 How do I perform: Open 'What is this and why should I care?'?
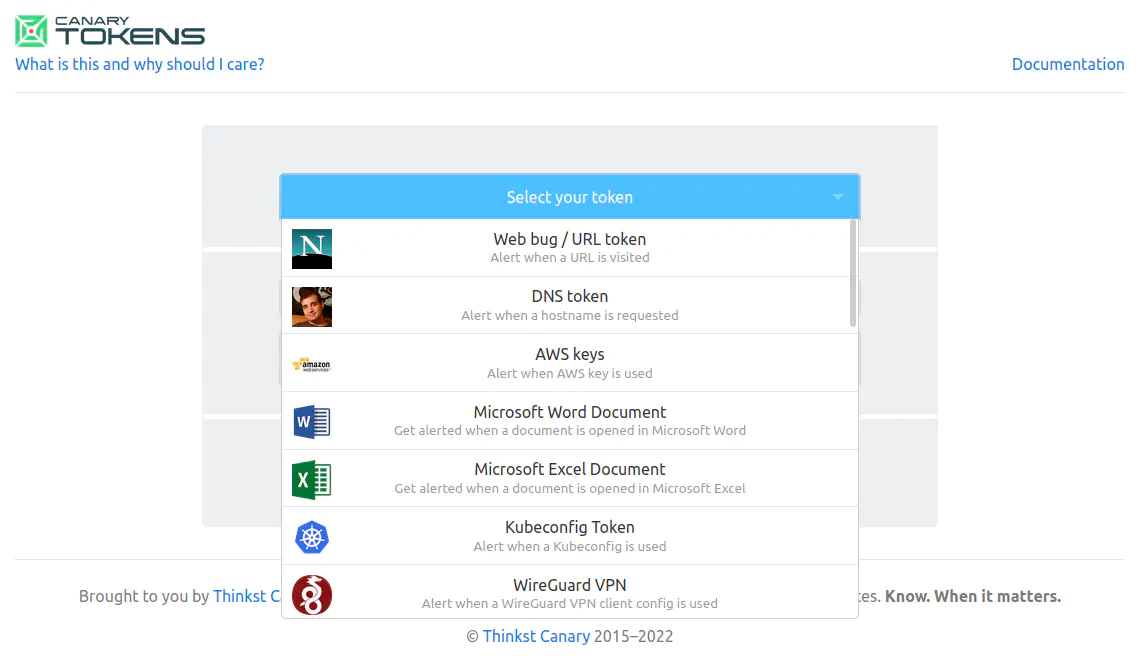tap(140, 64)
